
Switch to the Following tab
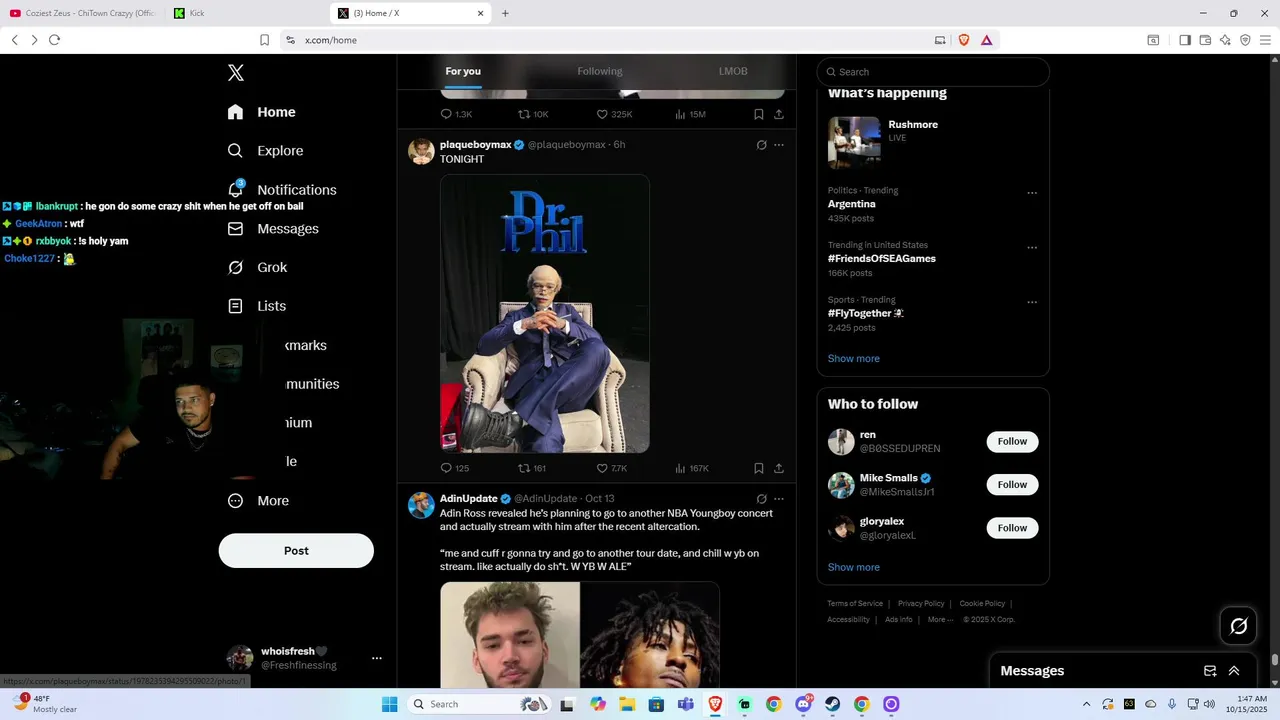pos(600,71)
